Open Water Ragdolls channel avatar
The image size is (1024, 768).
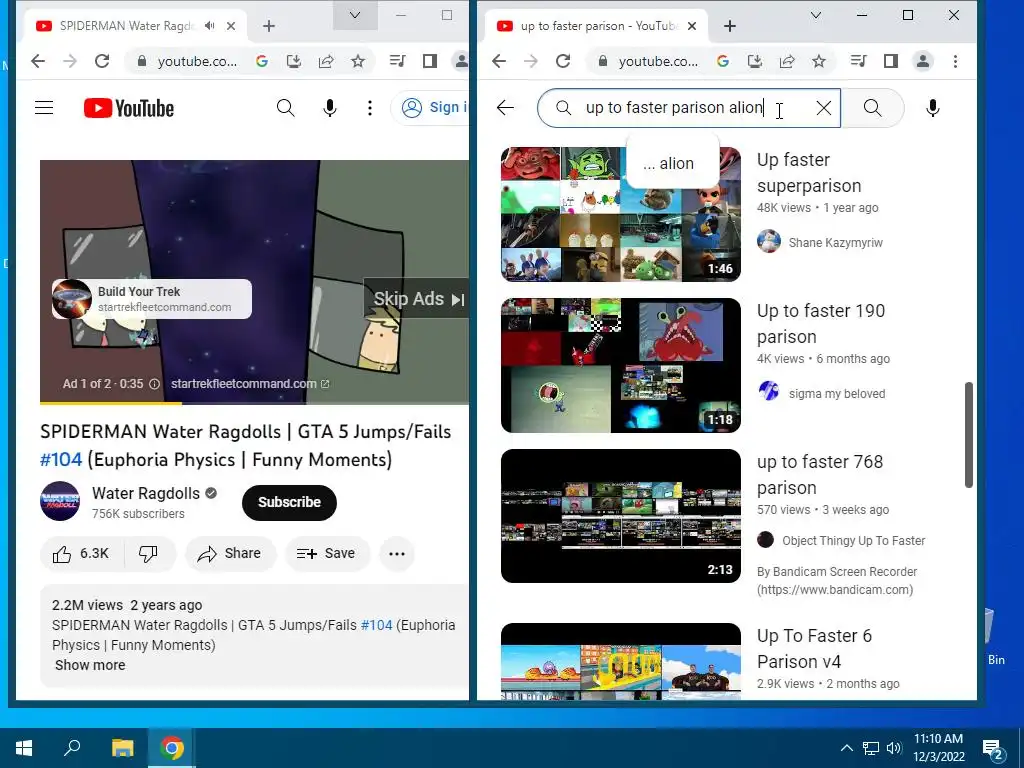pos(60,501)
